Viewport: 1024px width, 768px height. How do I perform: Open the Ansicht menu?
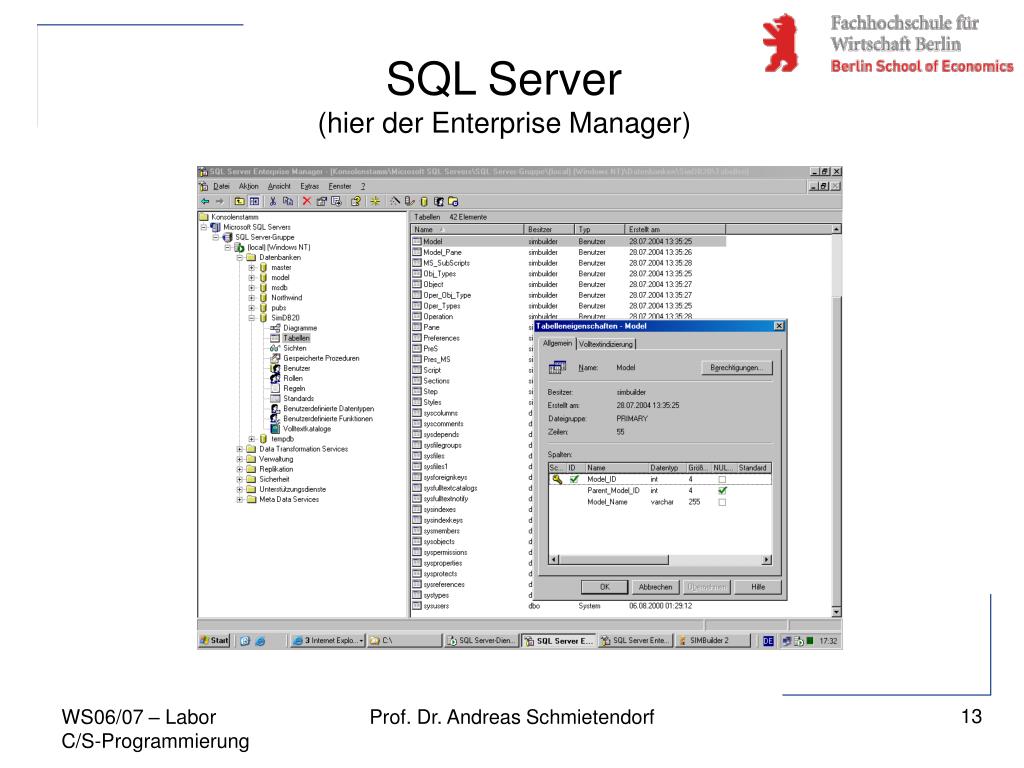click(x=279, y=186)
